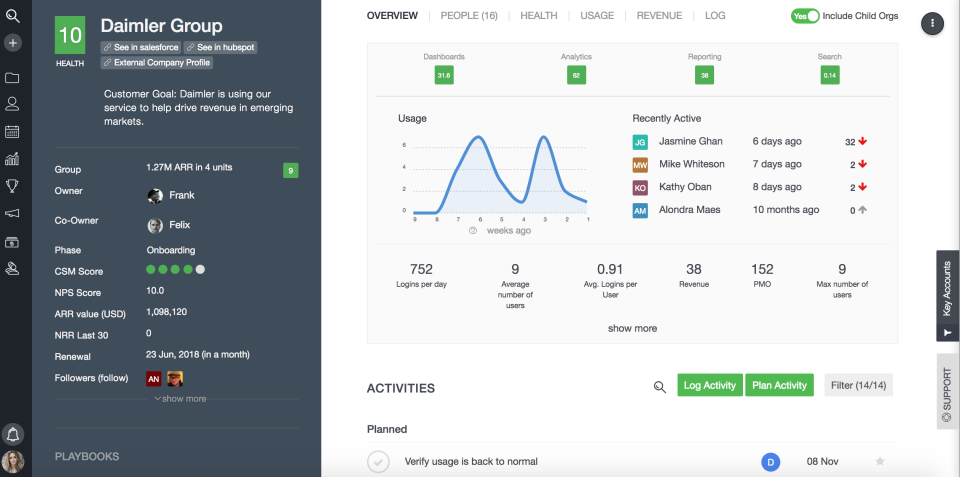Expand show more in account details
960x477 pixels.
(180, 399)
